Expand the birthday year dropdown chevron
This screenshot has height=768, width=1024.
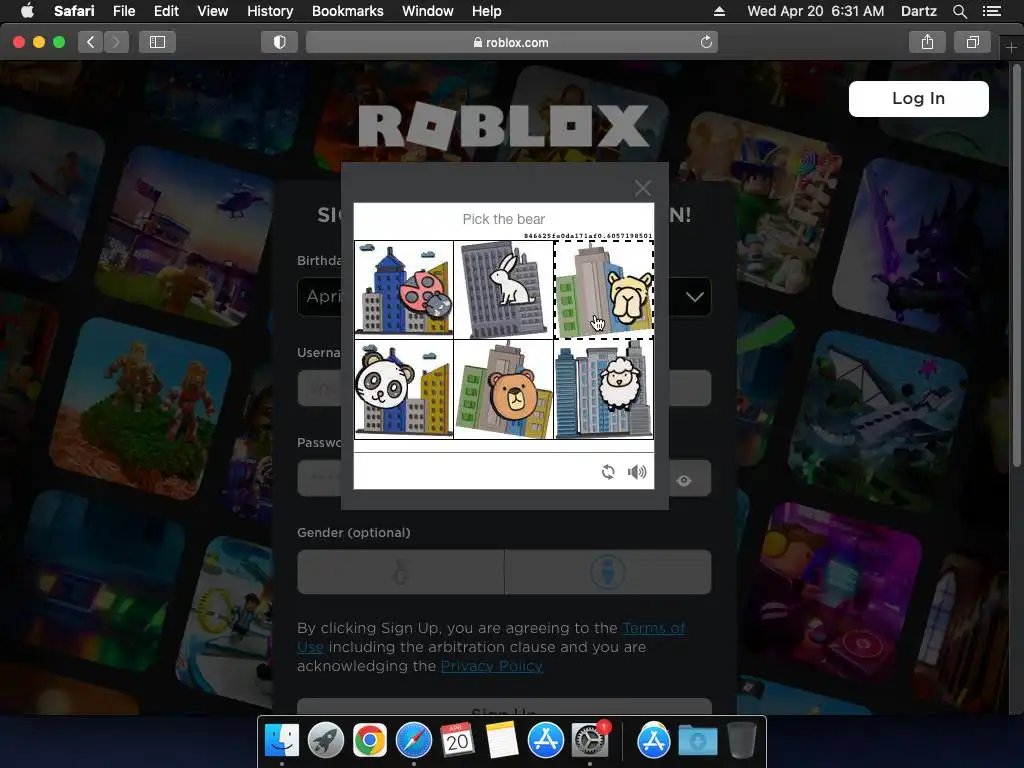coord(694,297)
